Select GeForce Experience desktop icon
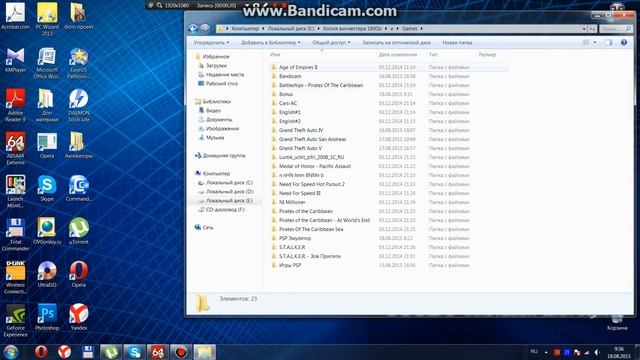Image resolution: width=640 pixels, height=360 pixels. (x=15, y=320)
